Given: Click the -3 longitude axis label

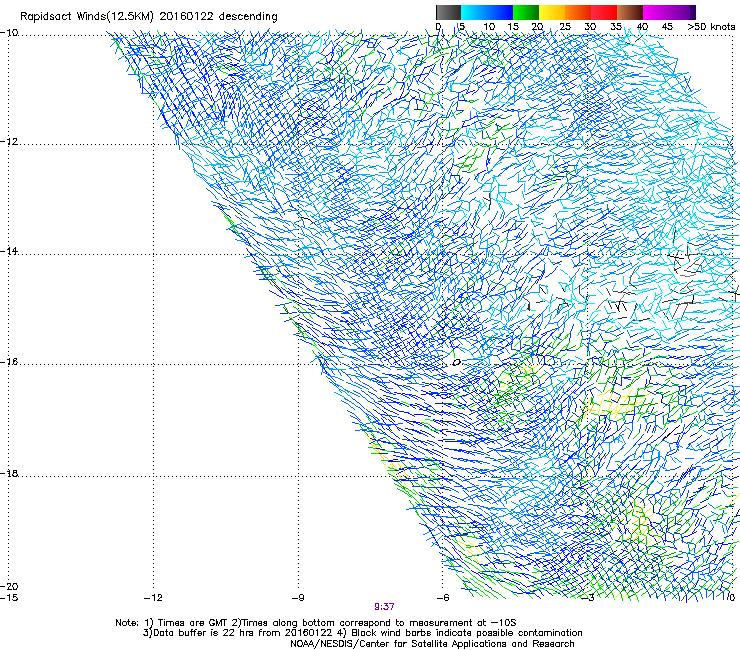Looking at the screenshot, I should pyautogui.click(x=588, y=598).
